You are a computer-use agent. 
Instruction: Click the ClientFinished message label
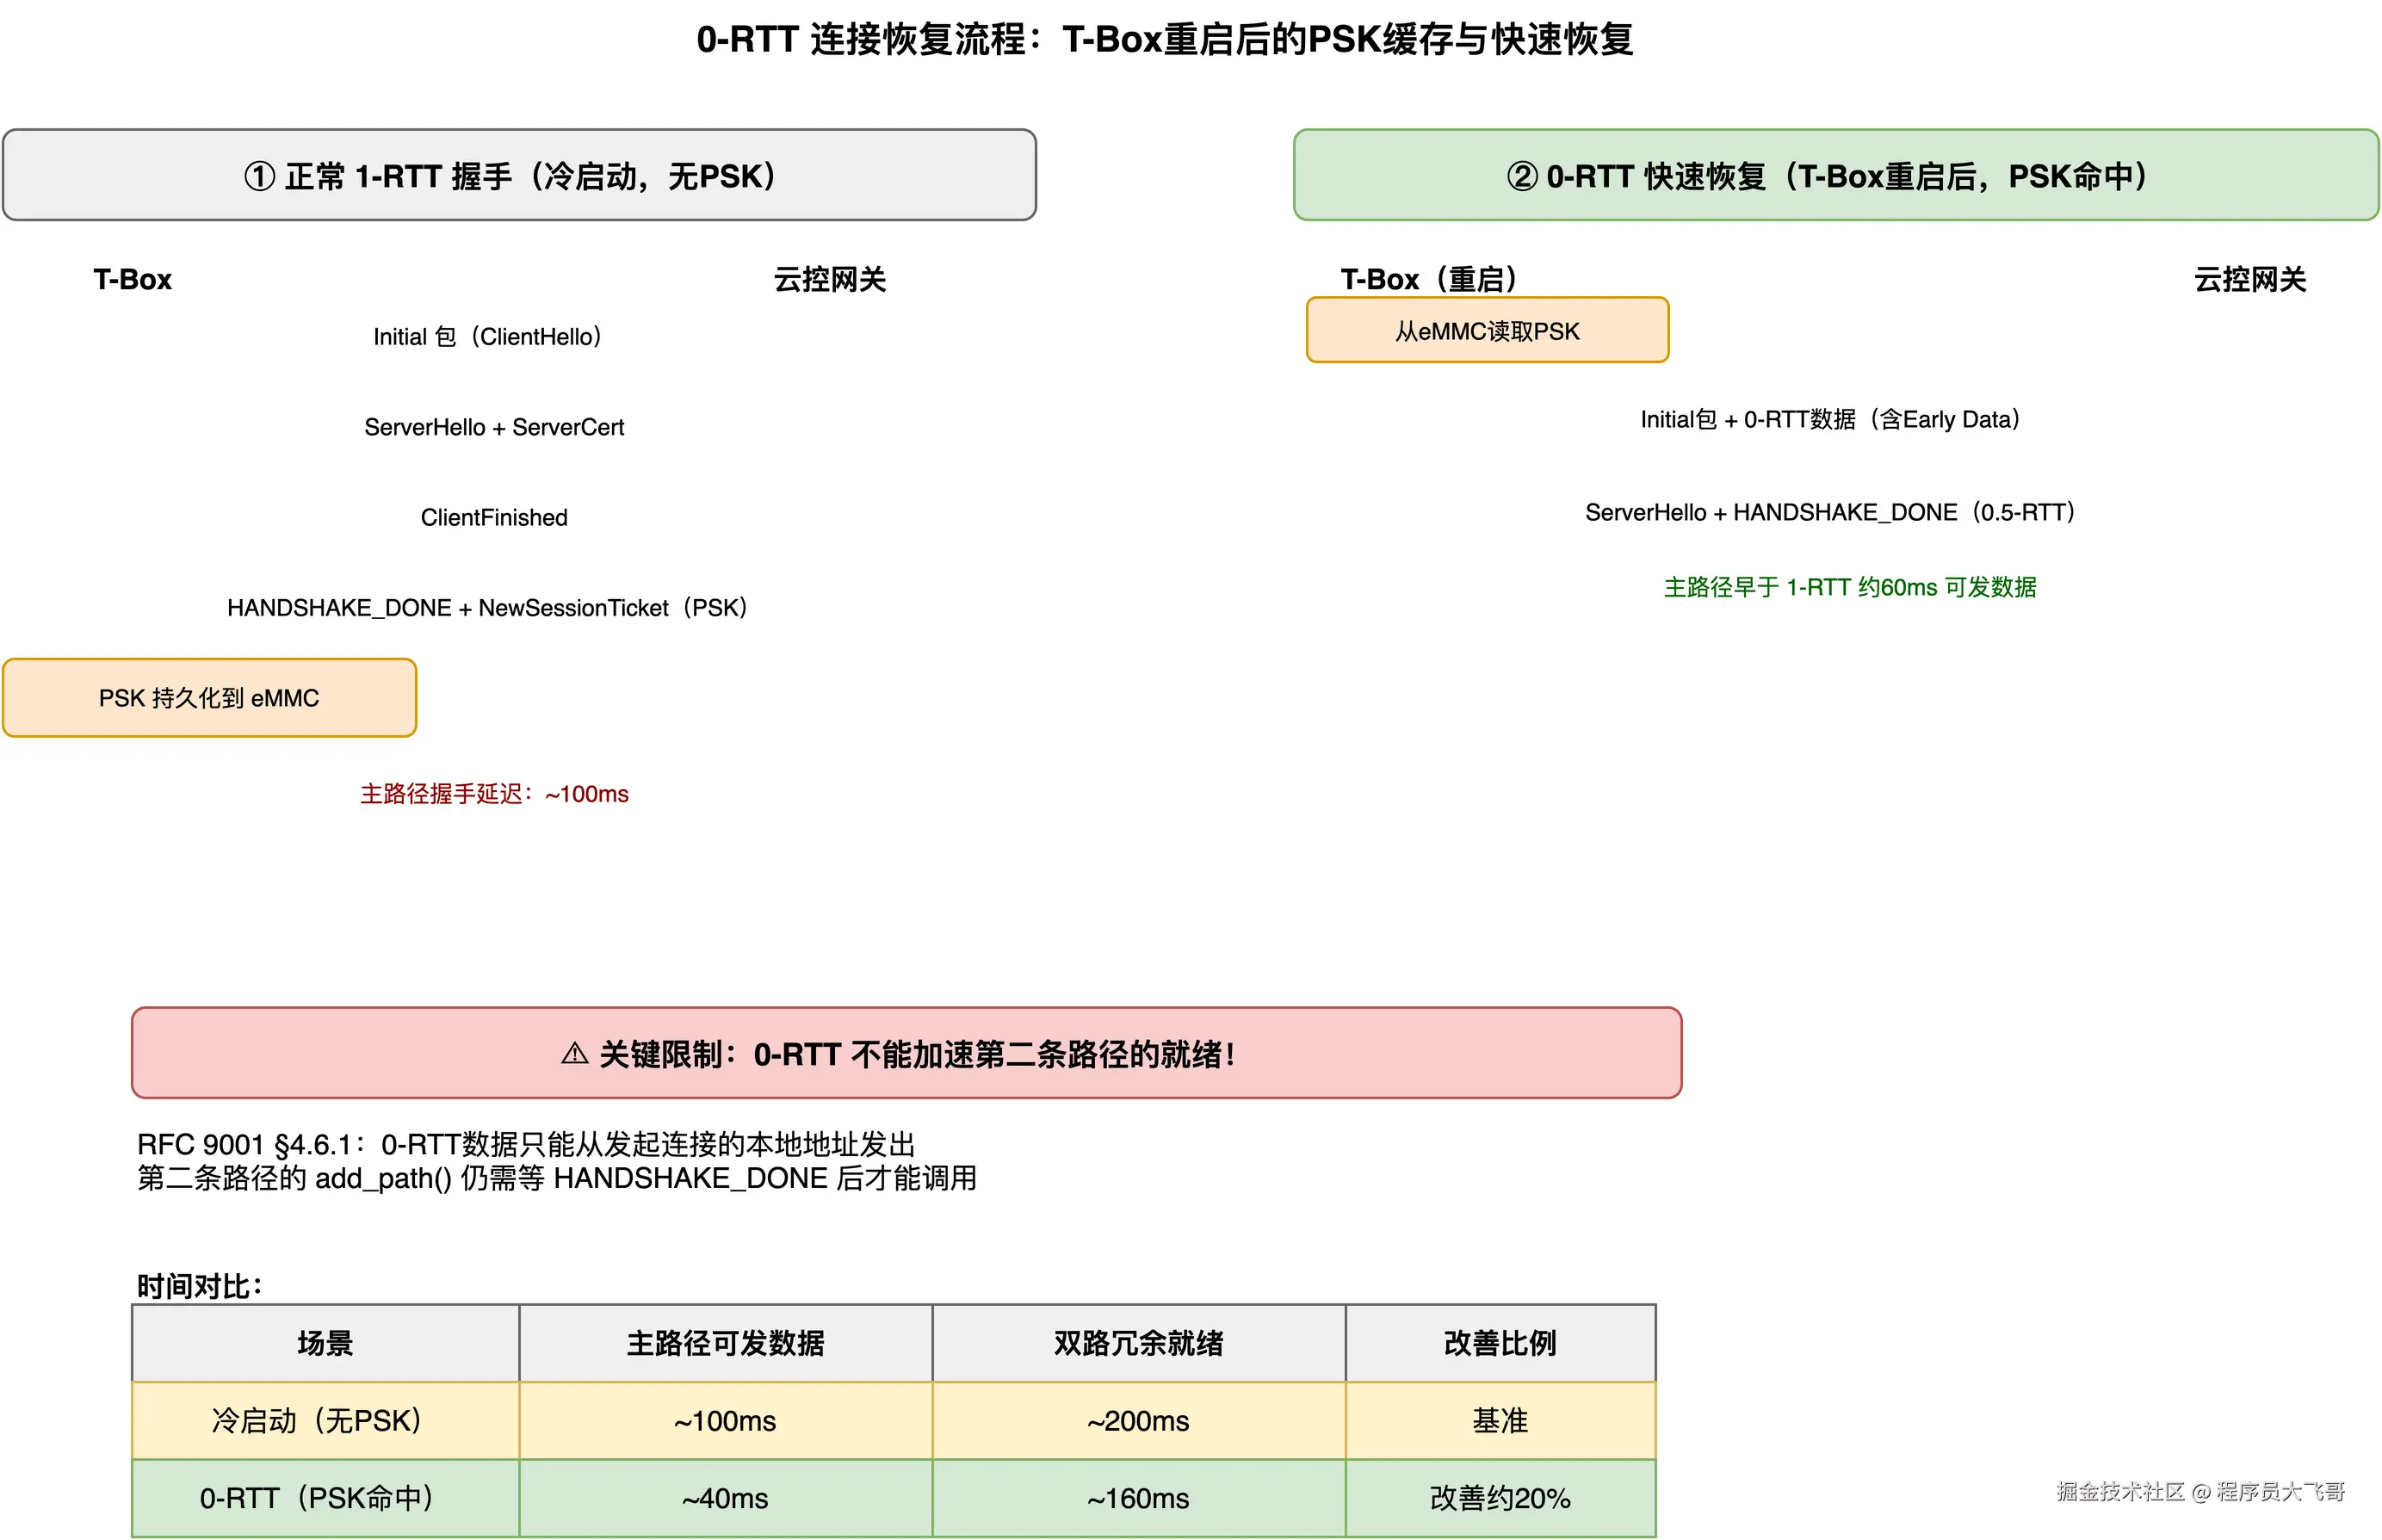[493, 517]
